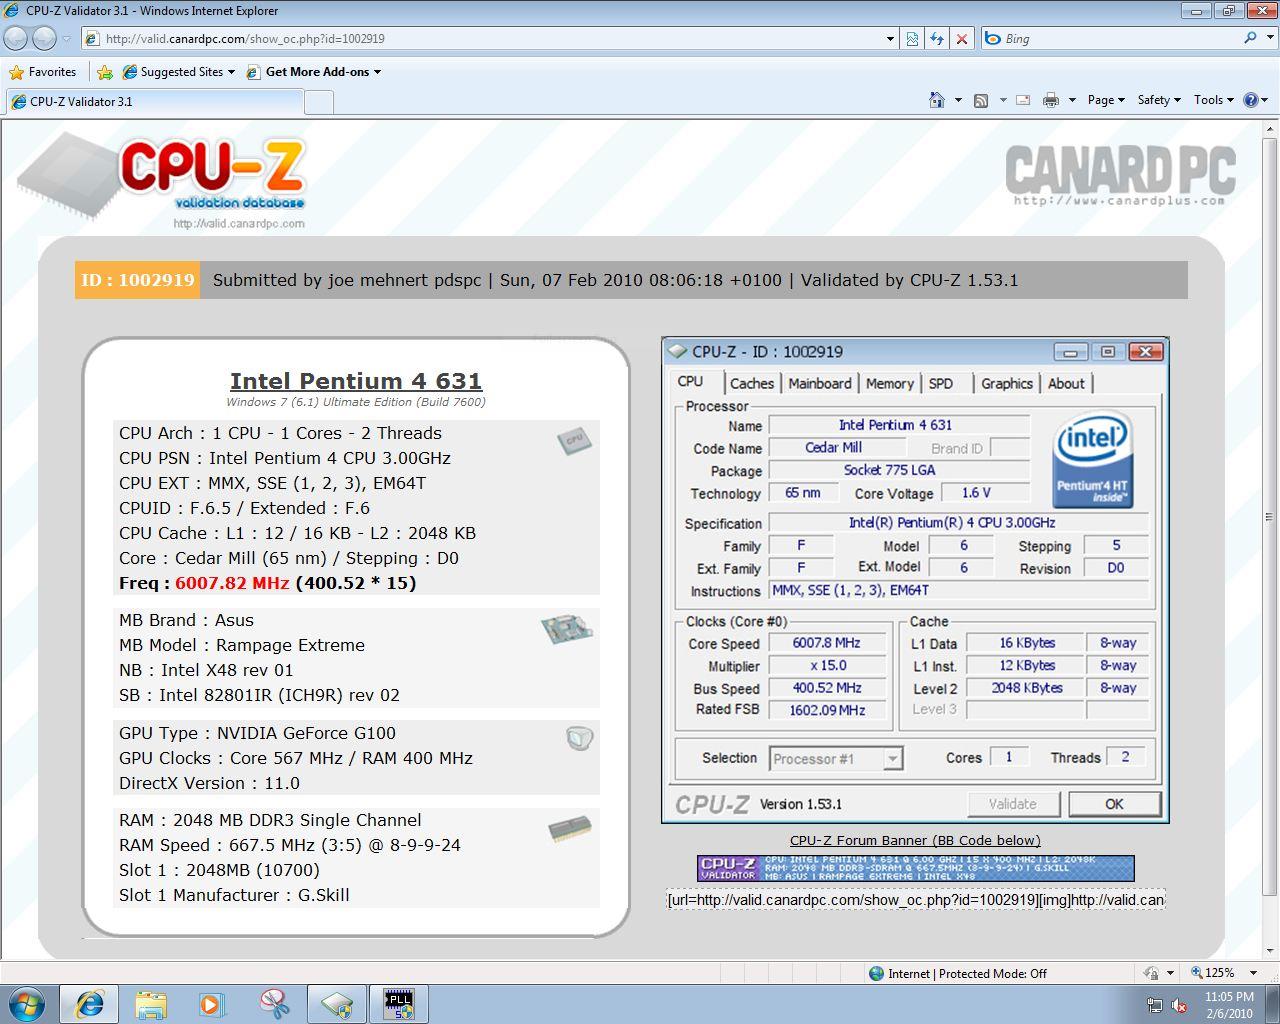The height and width of the screenshot is (1024, 1280).
Task: Click the Internet zone globe icon
Action: [x=877, y=973]
